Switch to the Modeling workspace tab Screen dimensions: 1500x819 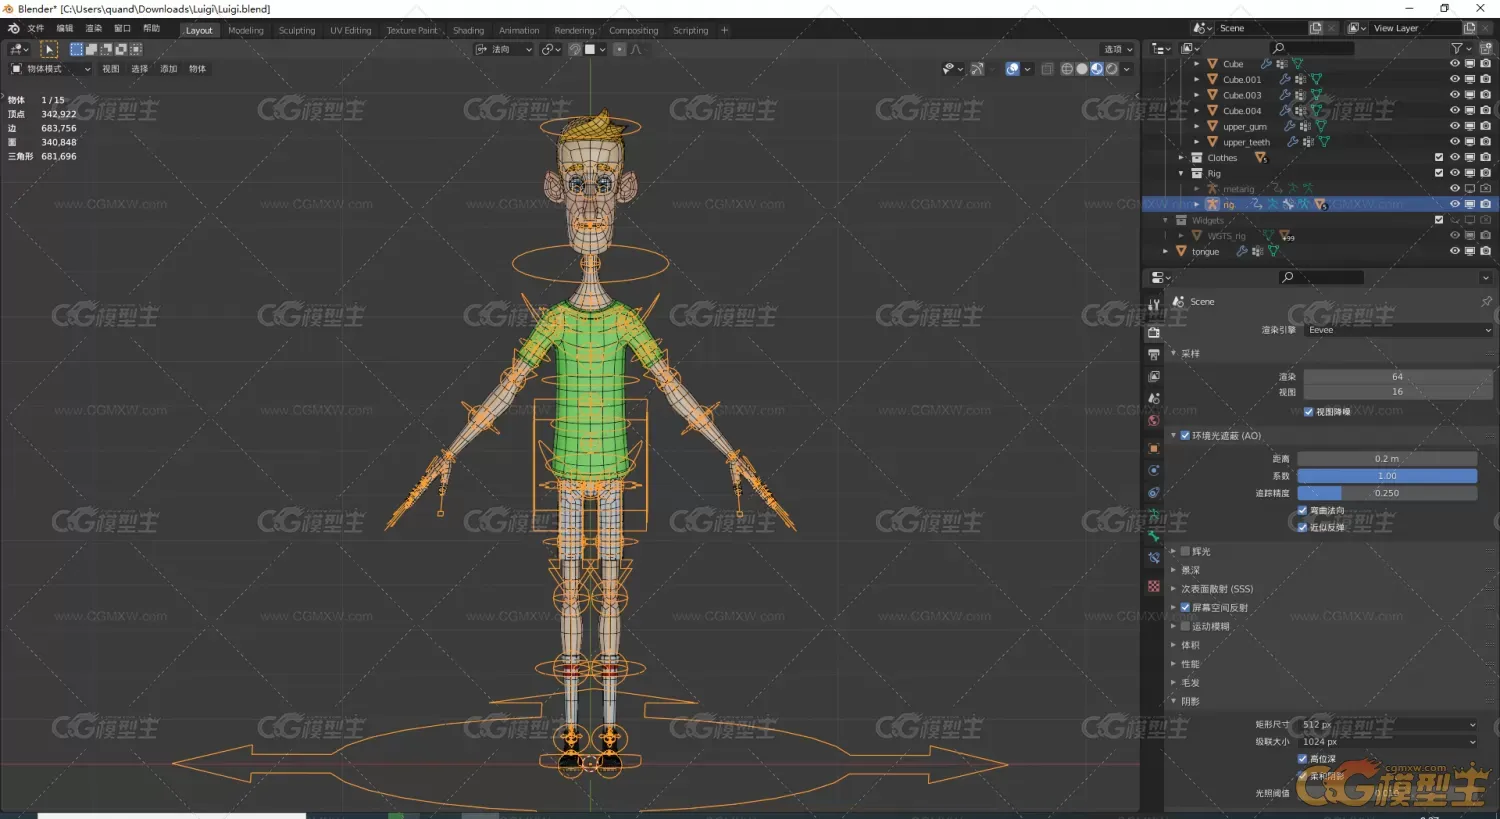(x=246, y=30)
